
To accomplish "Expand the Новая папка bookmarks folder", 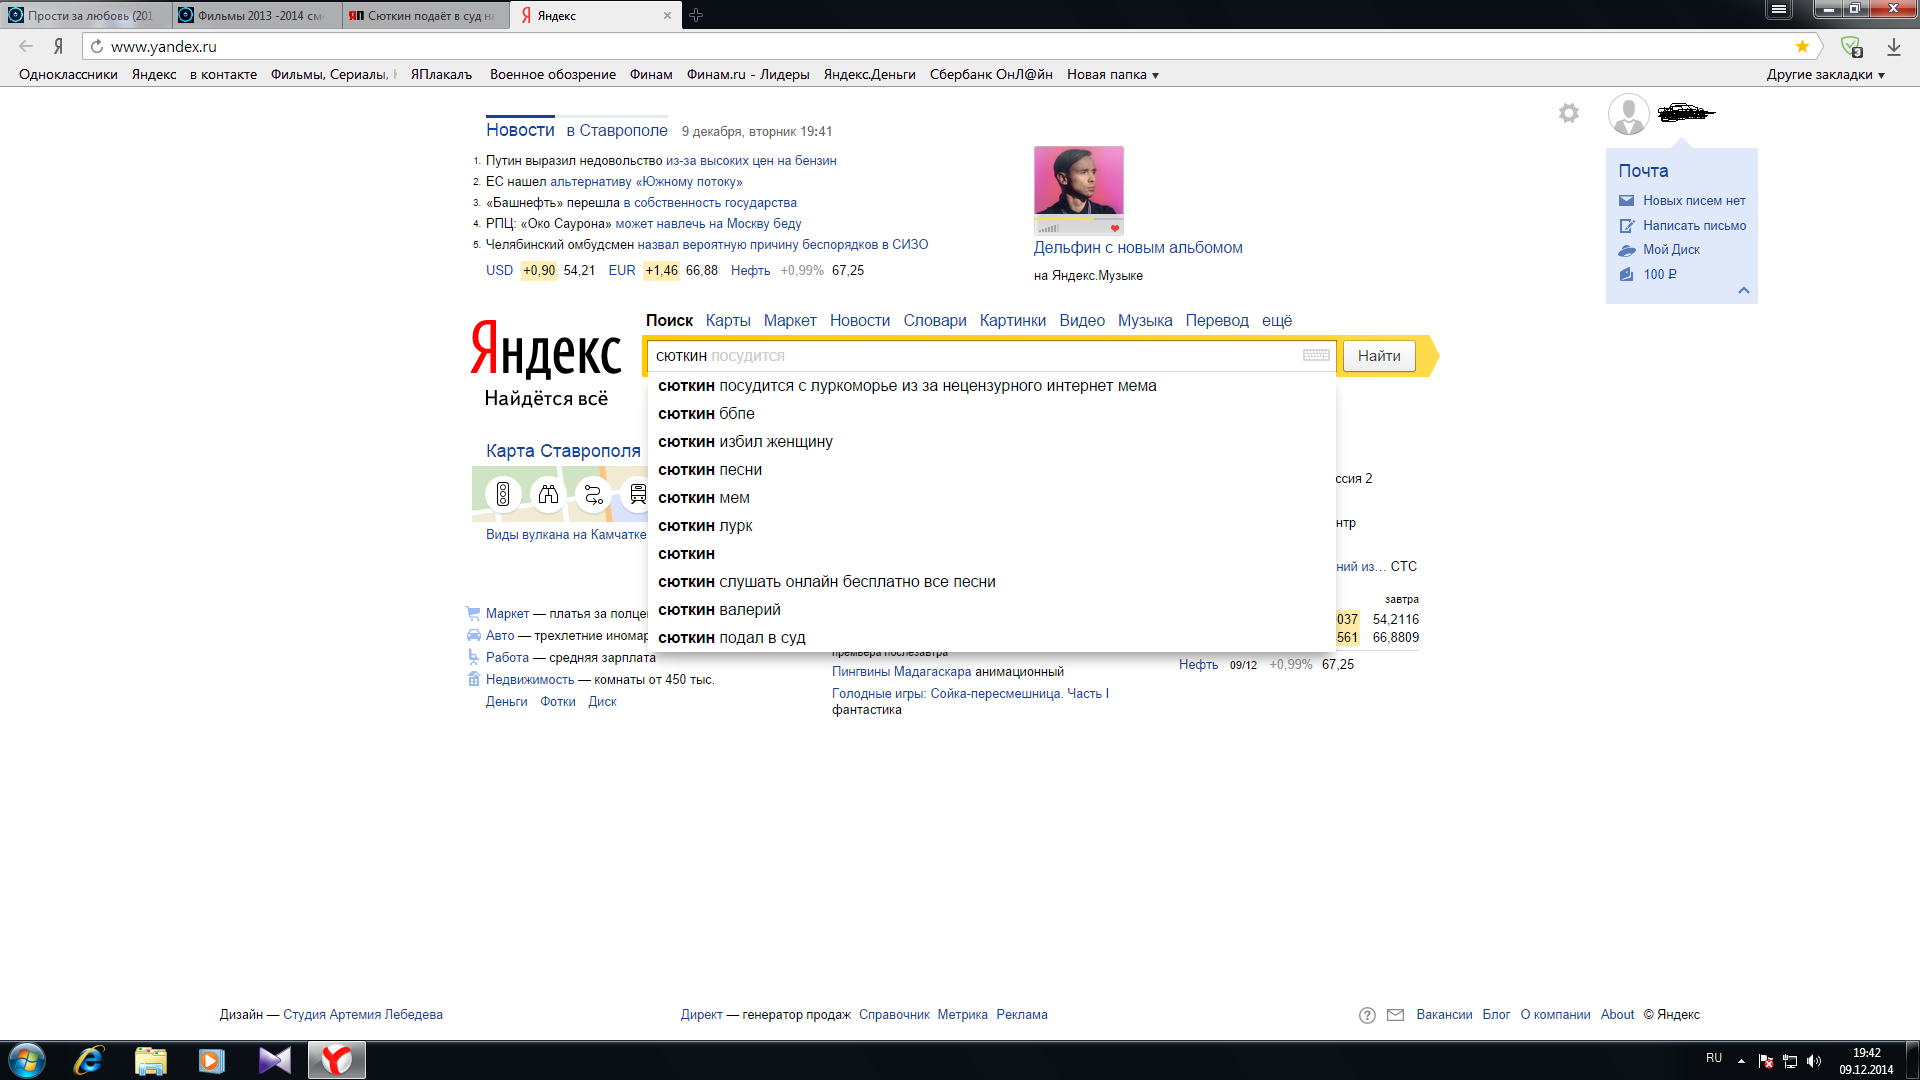I will (x=1112, y=74).
